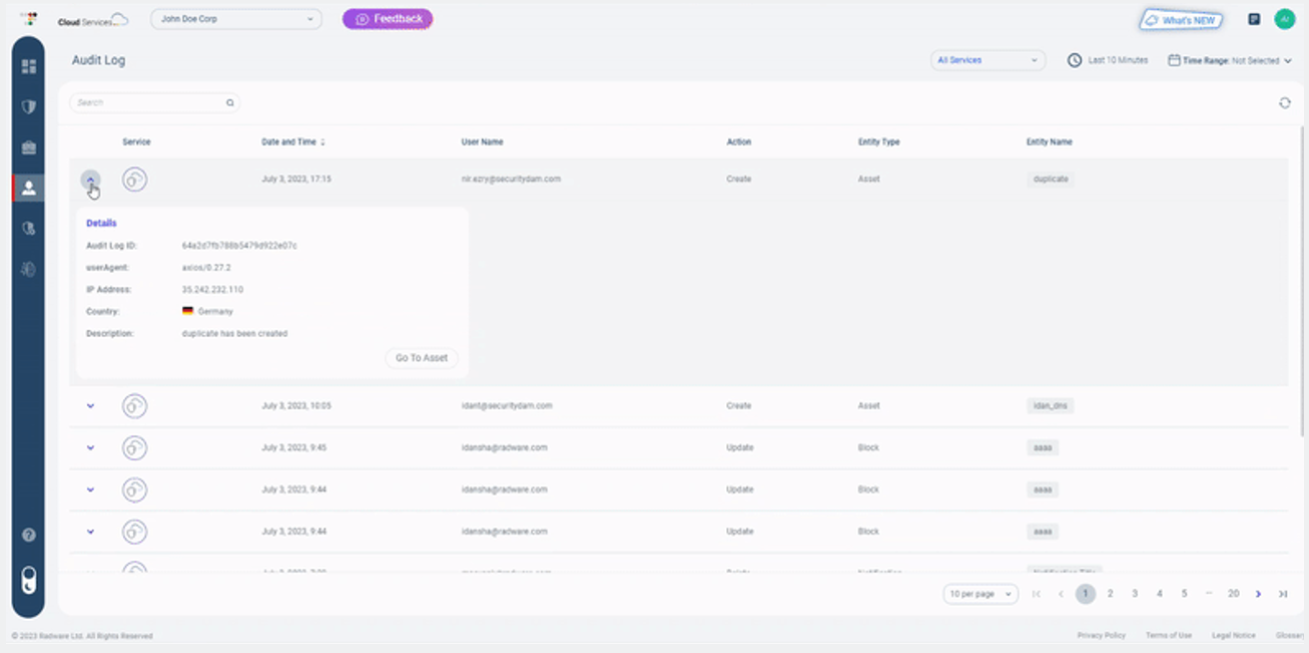The height and width of the screenshot is (653, 1309).
Task: Open the Privacy Policy footer link
Action: coord(1101,635)
